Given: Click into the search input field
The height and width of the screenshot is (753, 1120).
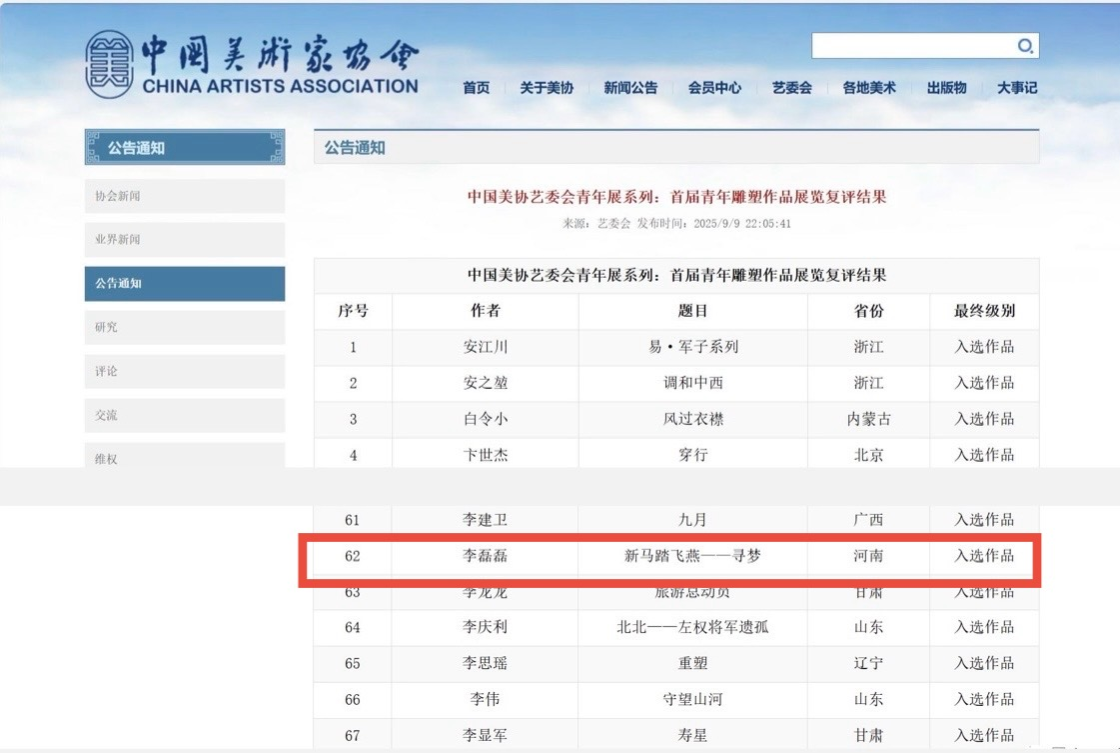Looking at the screenshot, I should [912, 46].
